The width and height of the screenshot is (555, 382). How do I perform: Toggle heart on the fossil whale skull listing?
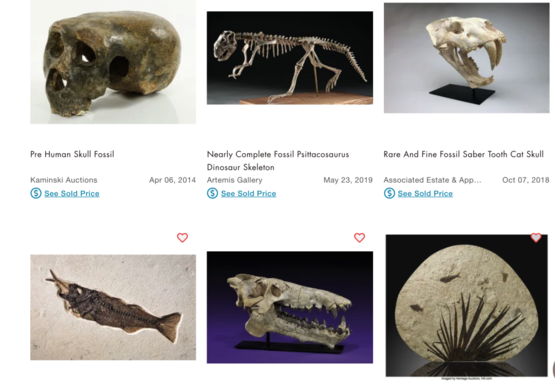(359, 238)
